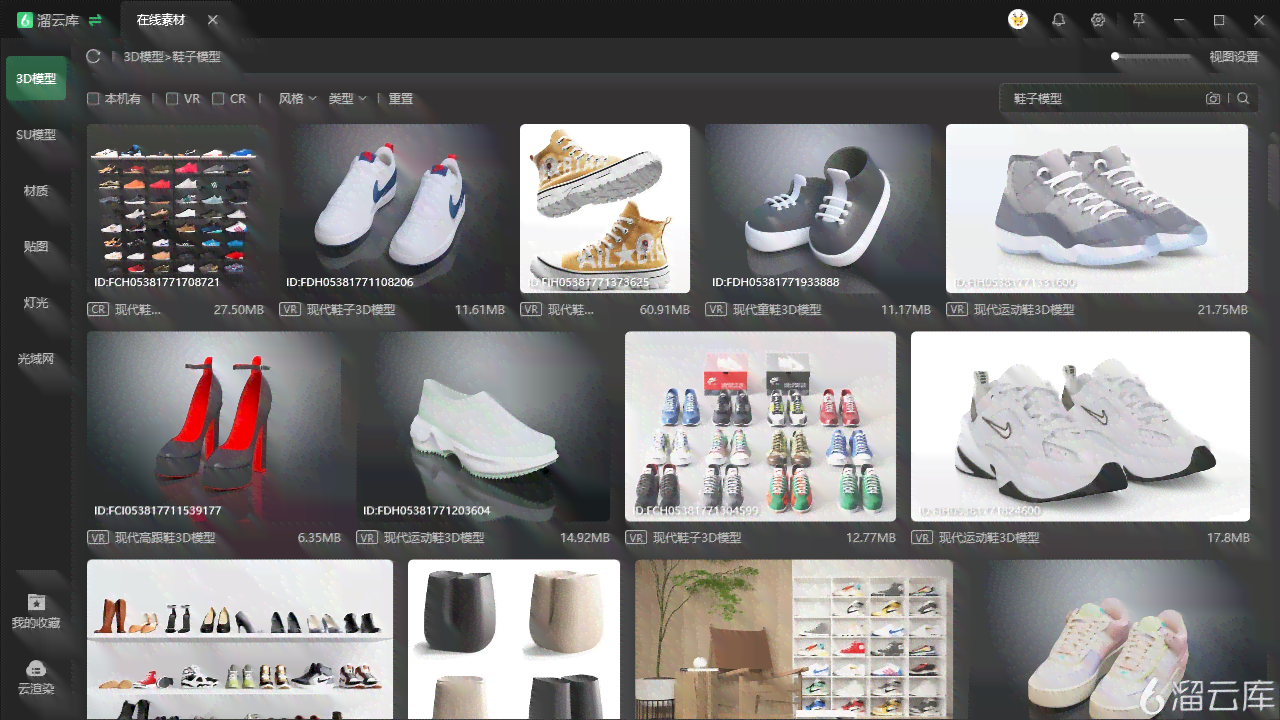Viewport: 1280px width, 720px height.
Task: Click the 现代高跟鞋3D模型 title
Action: point(165,538)
